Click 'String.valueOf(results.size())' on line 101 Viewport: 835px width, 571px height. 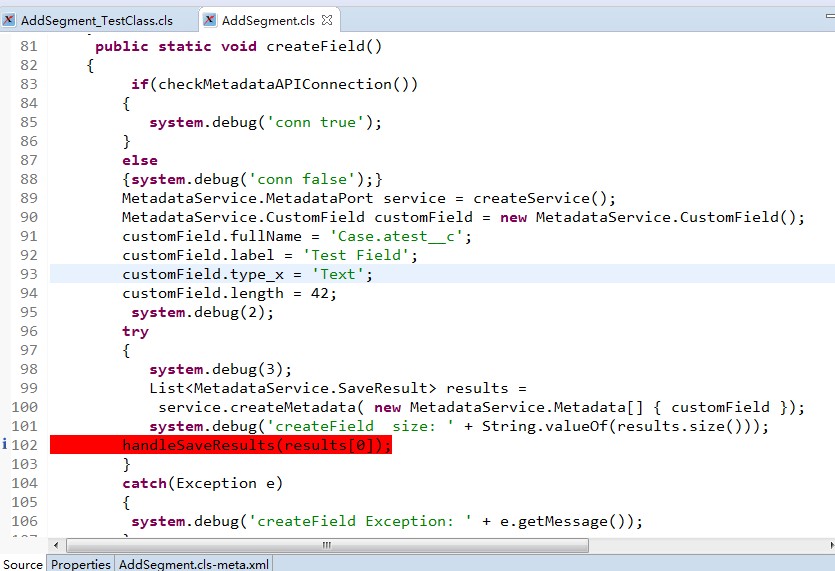(620, 426)
